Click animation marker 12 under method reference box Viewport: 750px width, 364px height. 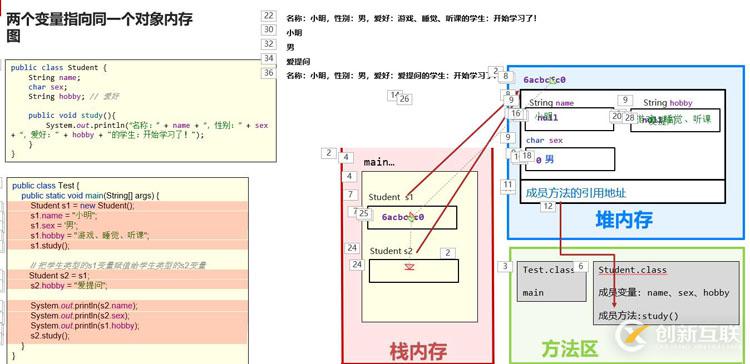[549, 206]
